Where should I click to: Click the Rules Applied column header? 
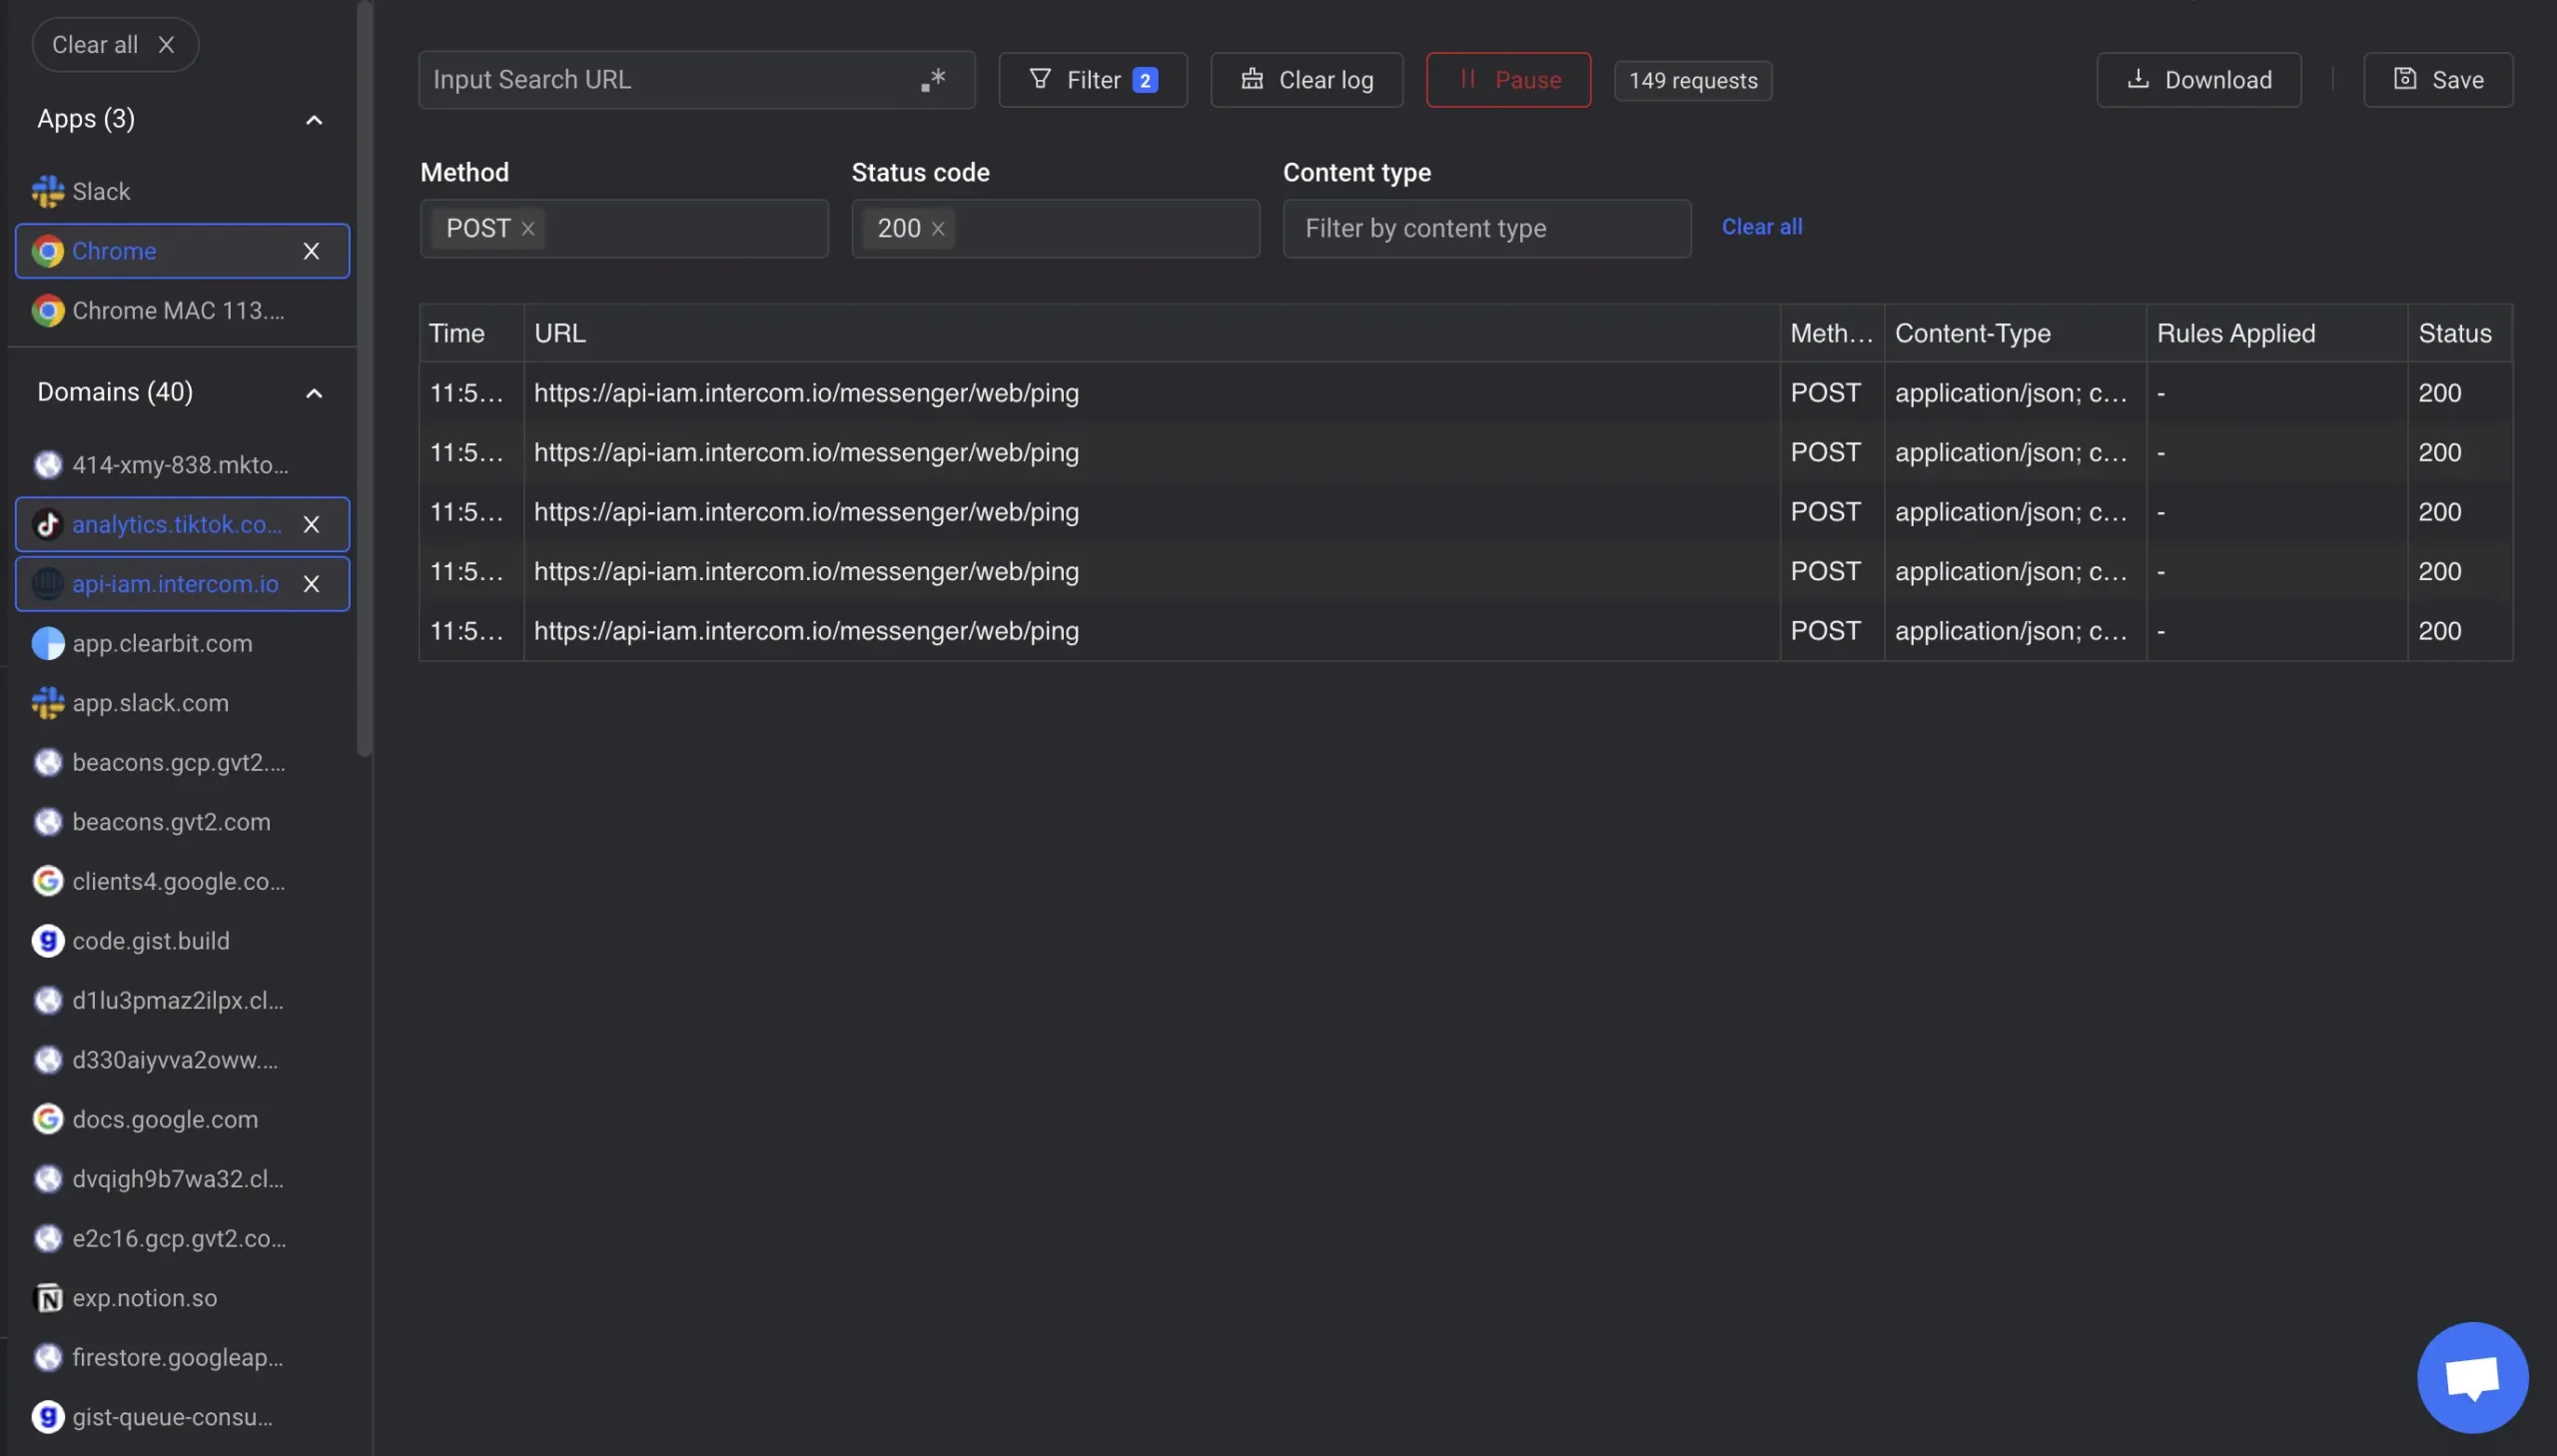(2276, 333)
